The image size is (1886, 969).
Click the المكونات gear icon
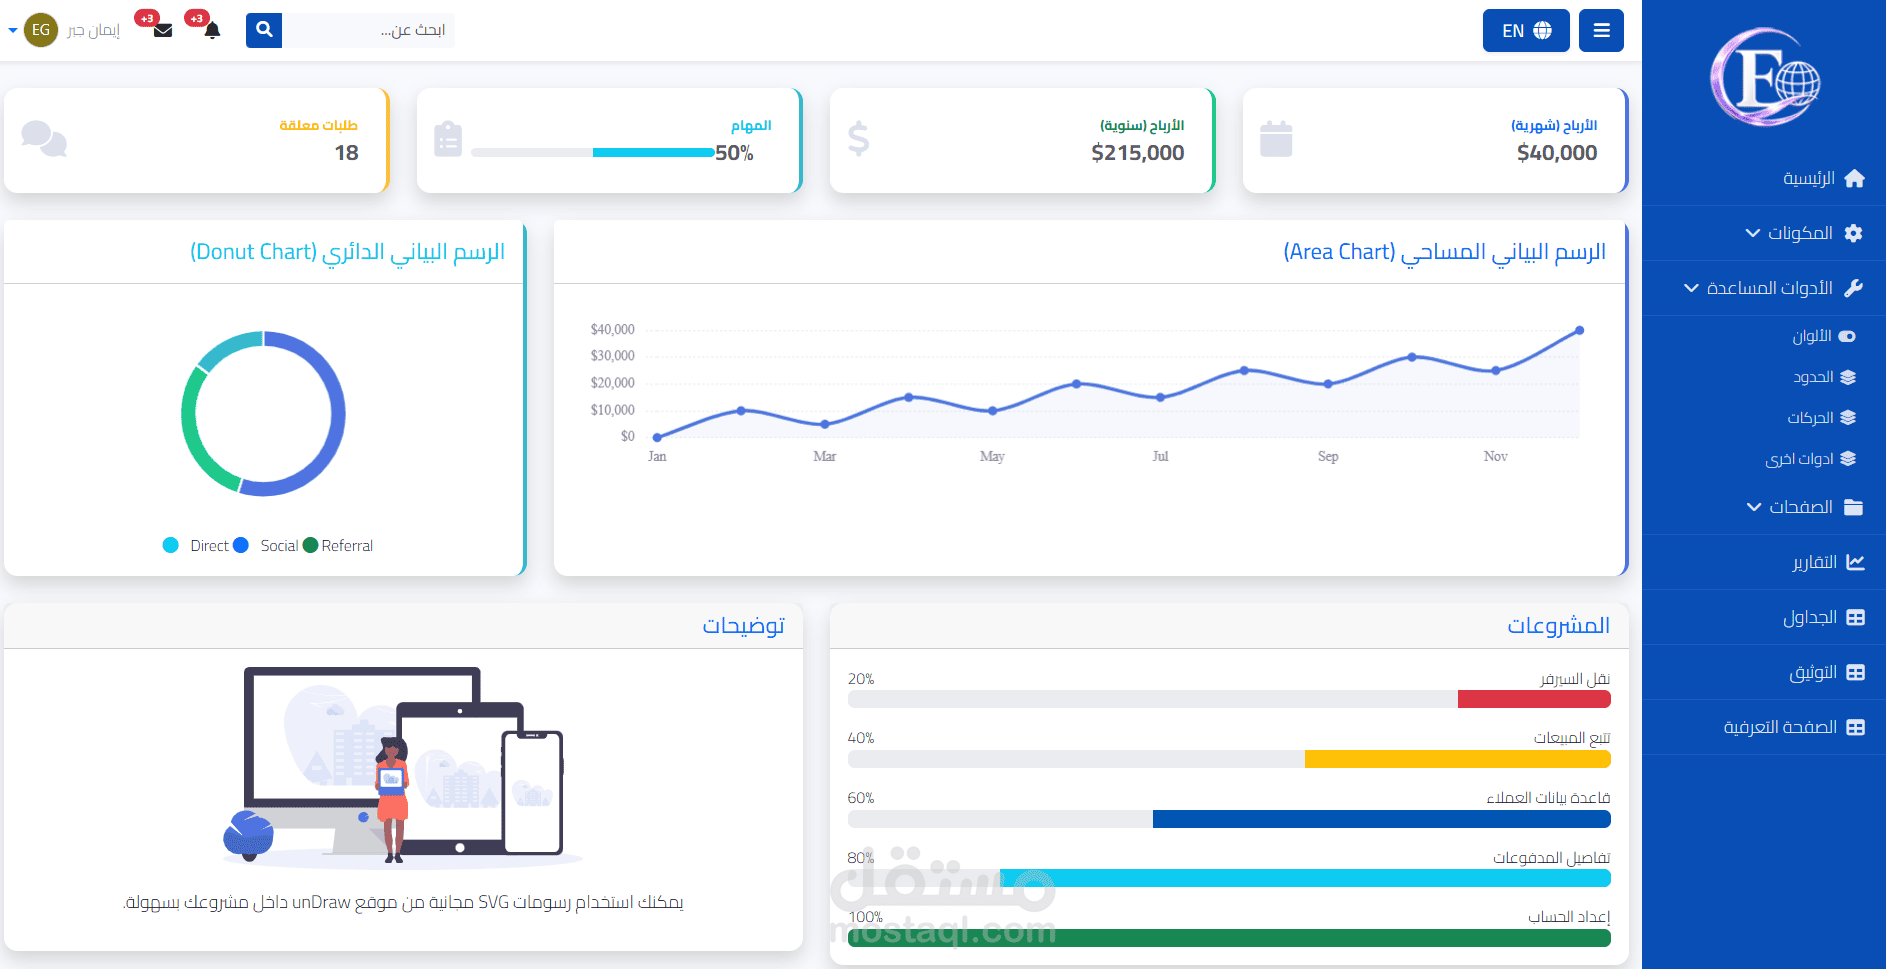click(1853, 233)
